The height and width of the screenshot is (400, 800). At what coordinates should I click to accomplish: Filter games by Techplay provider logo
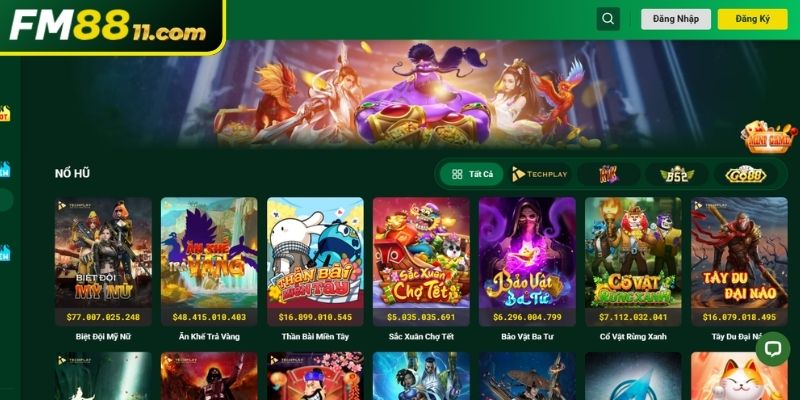coord(539,174)
